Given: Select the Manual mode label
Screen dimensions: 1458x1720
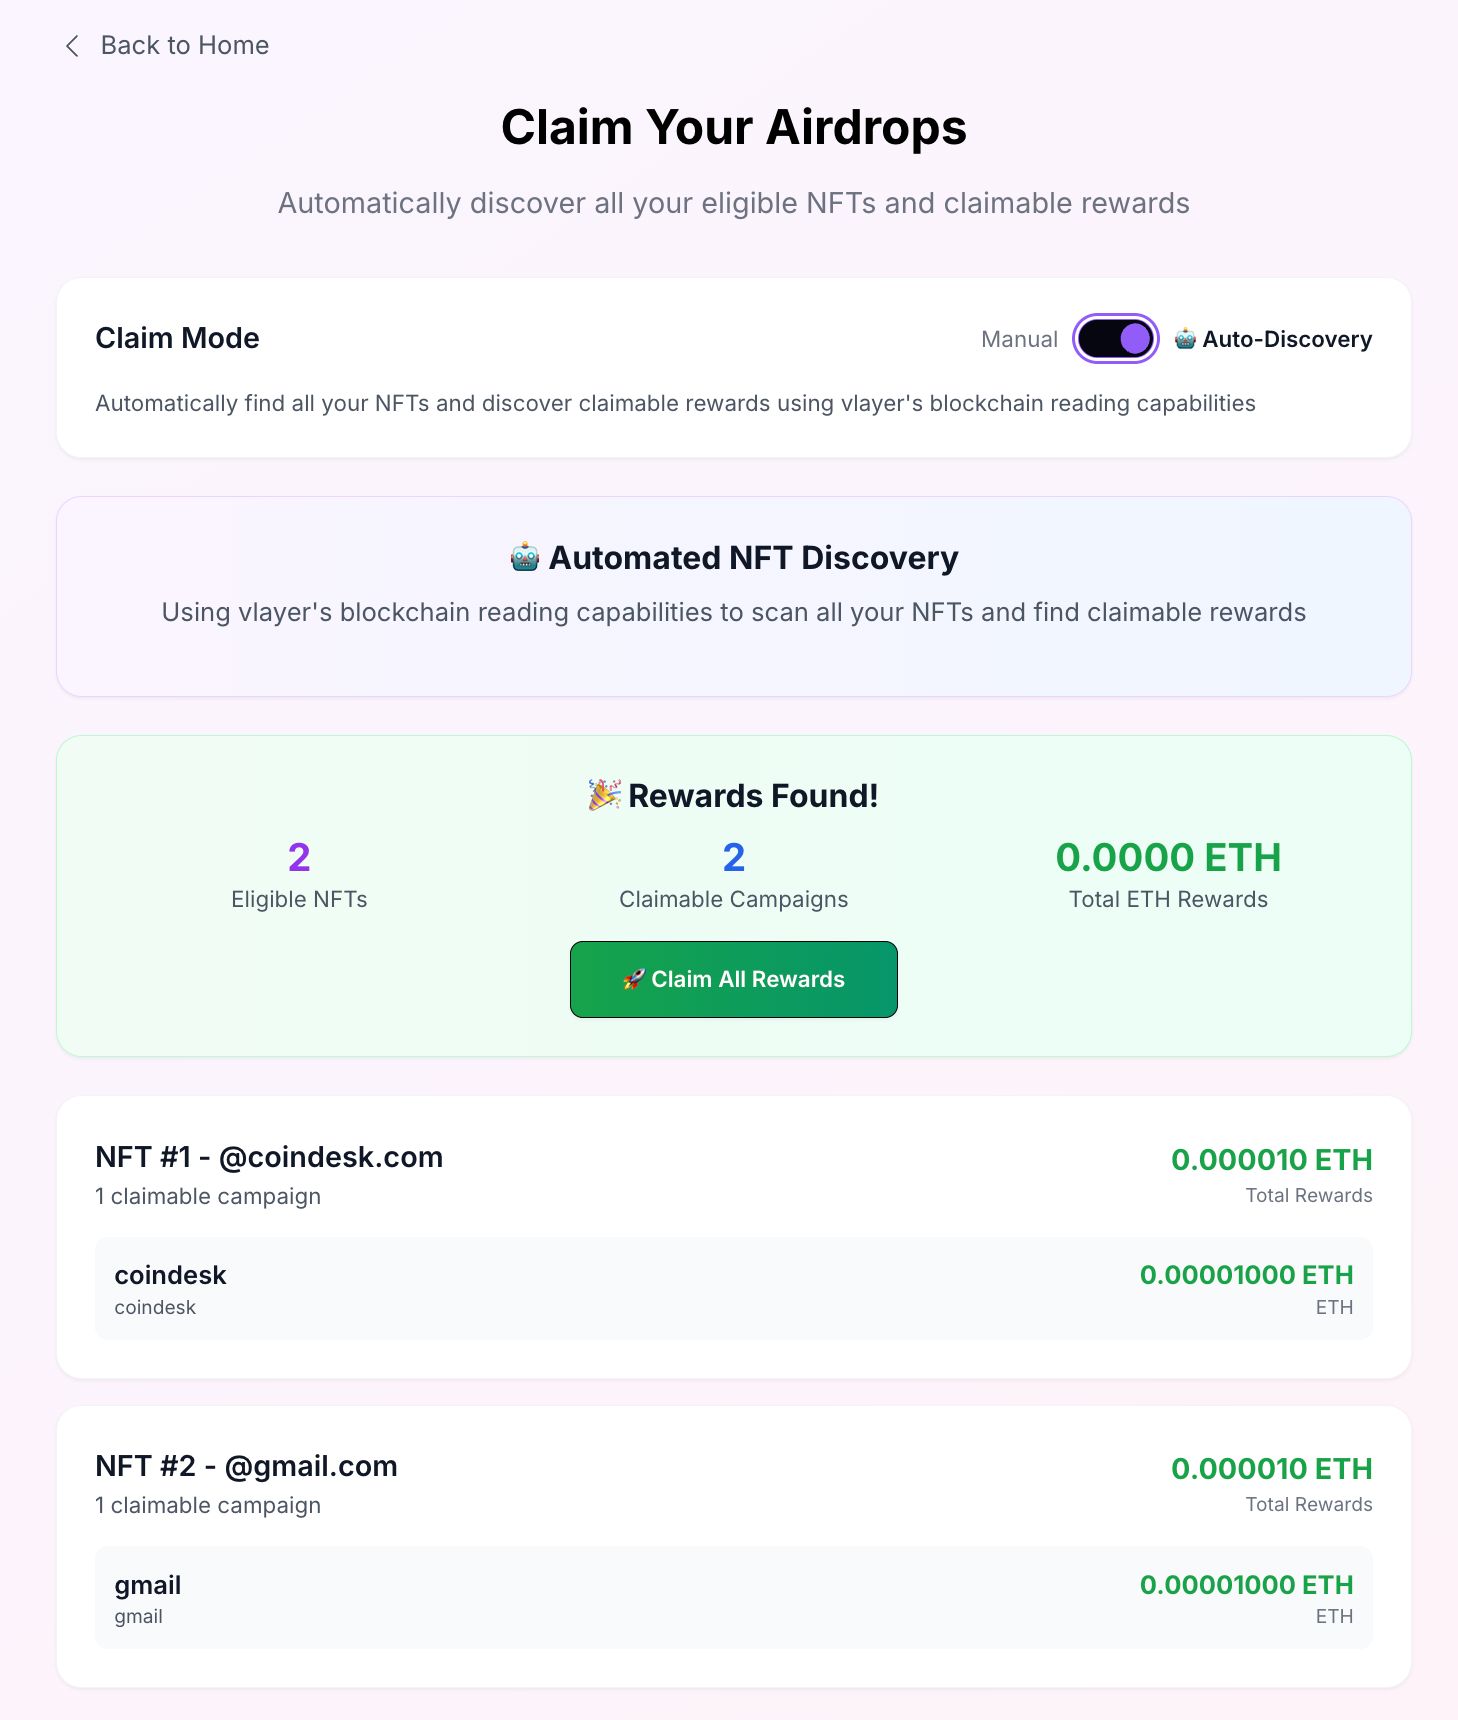Looking at the screenshot, I should tap(1019, 339).
